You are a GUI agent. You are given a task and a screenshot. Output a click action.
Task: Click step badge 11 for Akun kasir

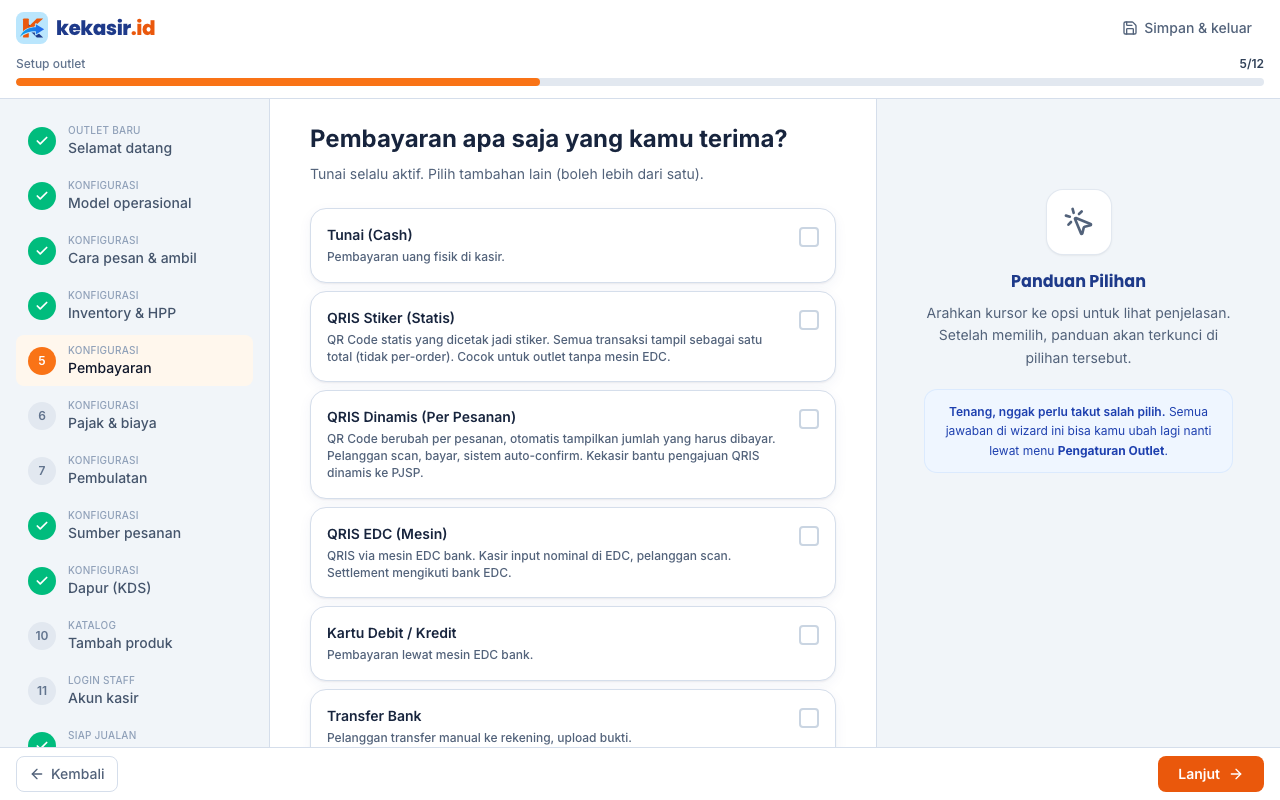[42, 691]
